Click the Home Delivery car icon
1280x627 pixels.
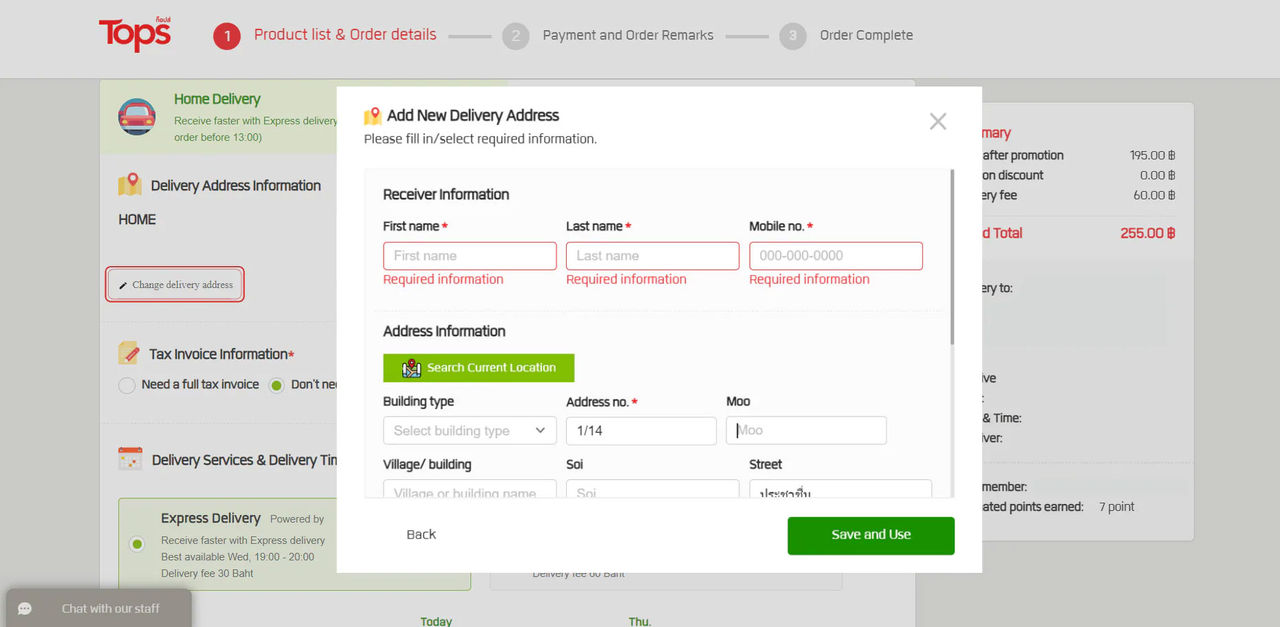point(137,116)
